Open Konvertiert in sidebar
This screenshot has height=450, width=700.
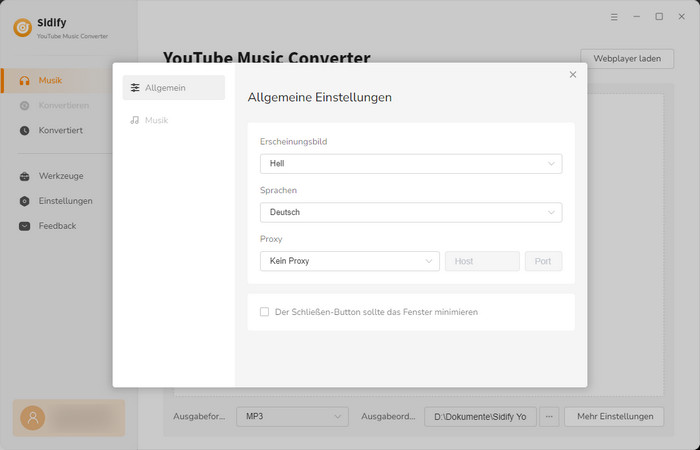[x=57, y=131]
